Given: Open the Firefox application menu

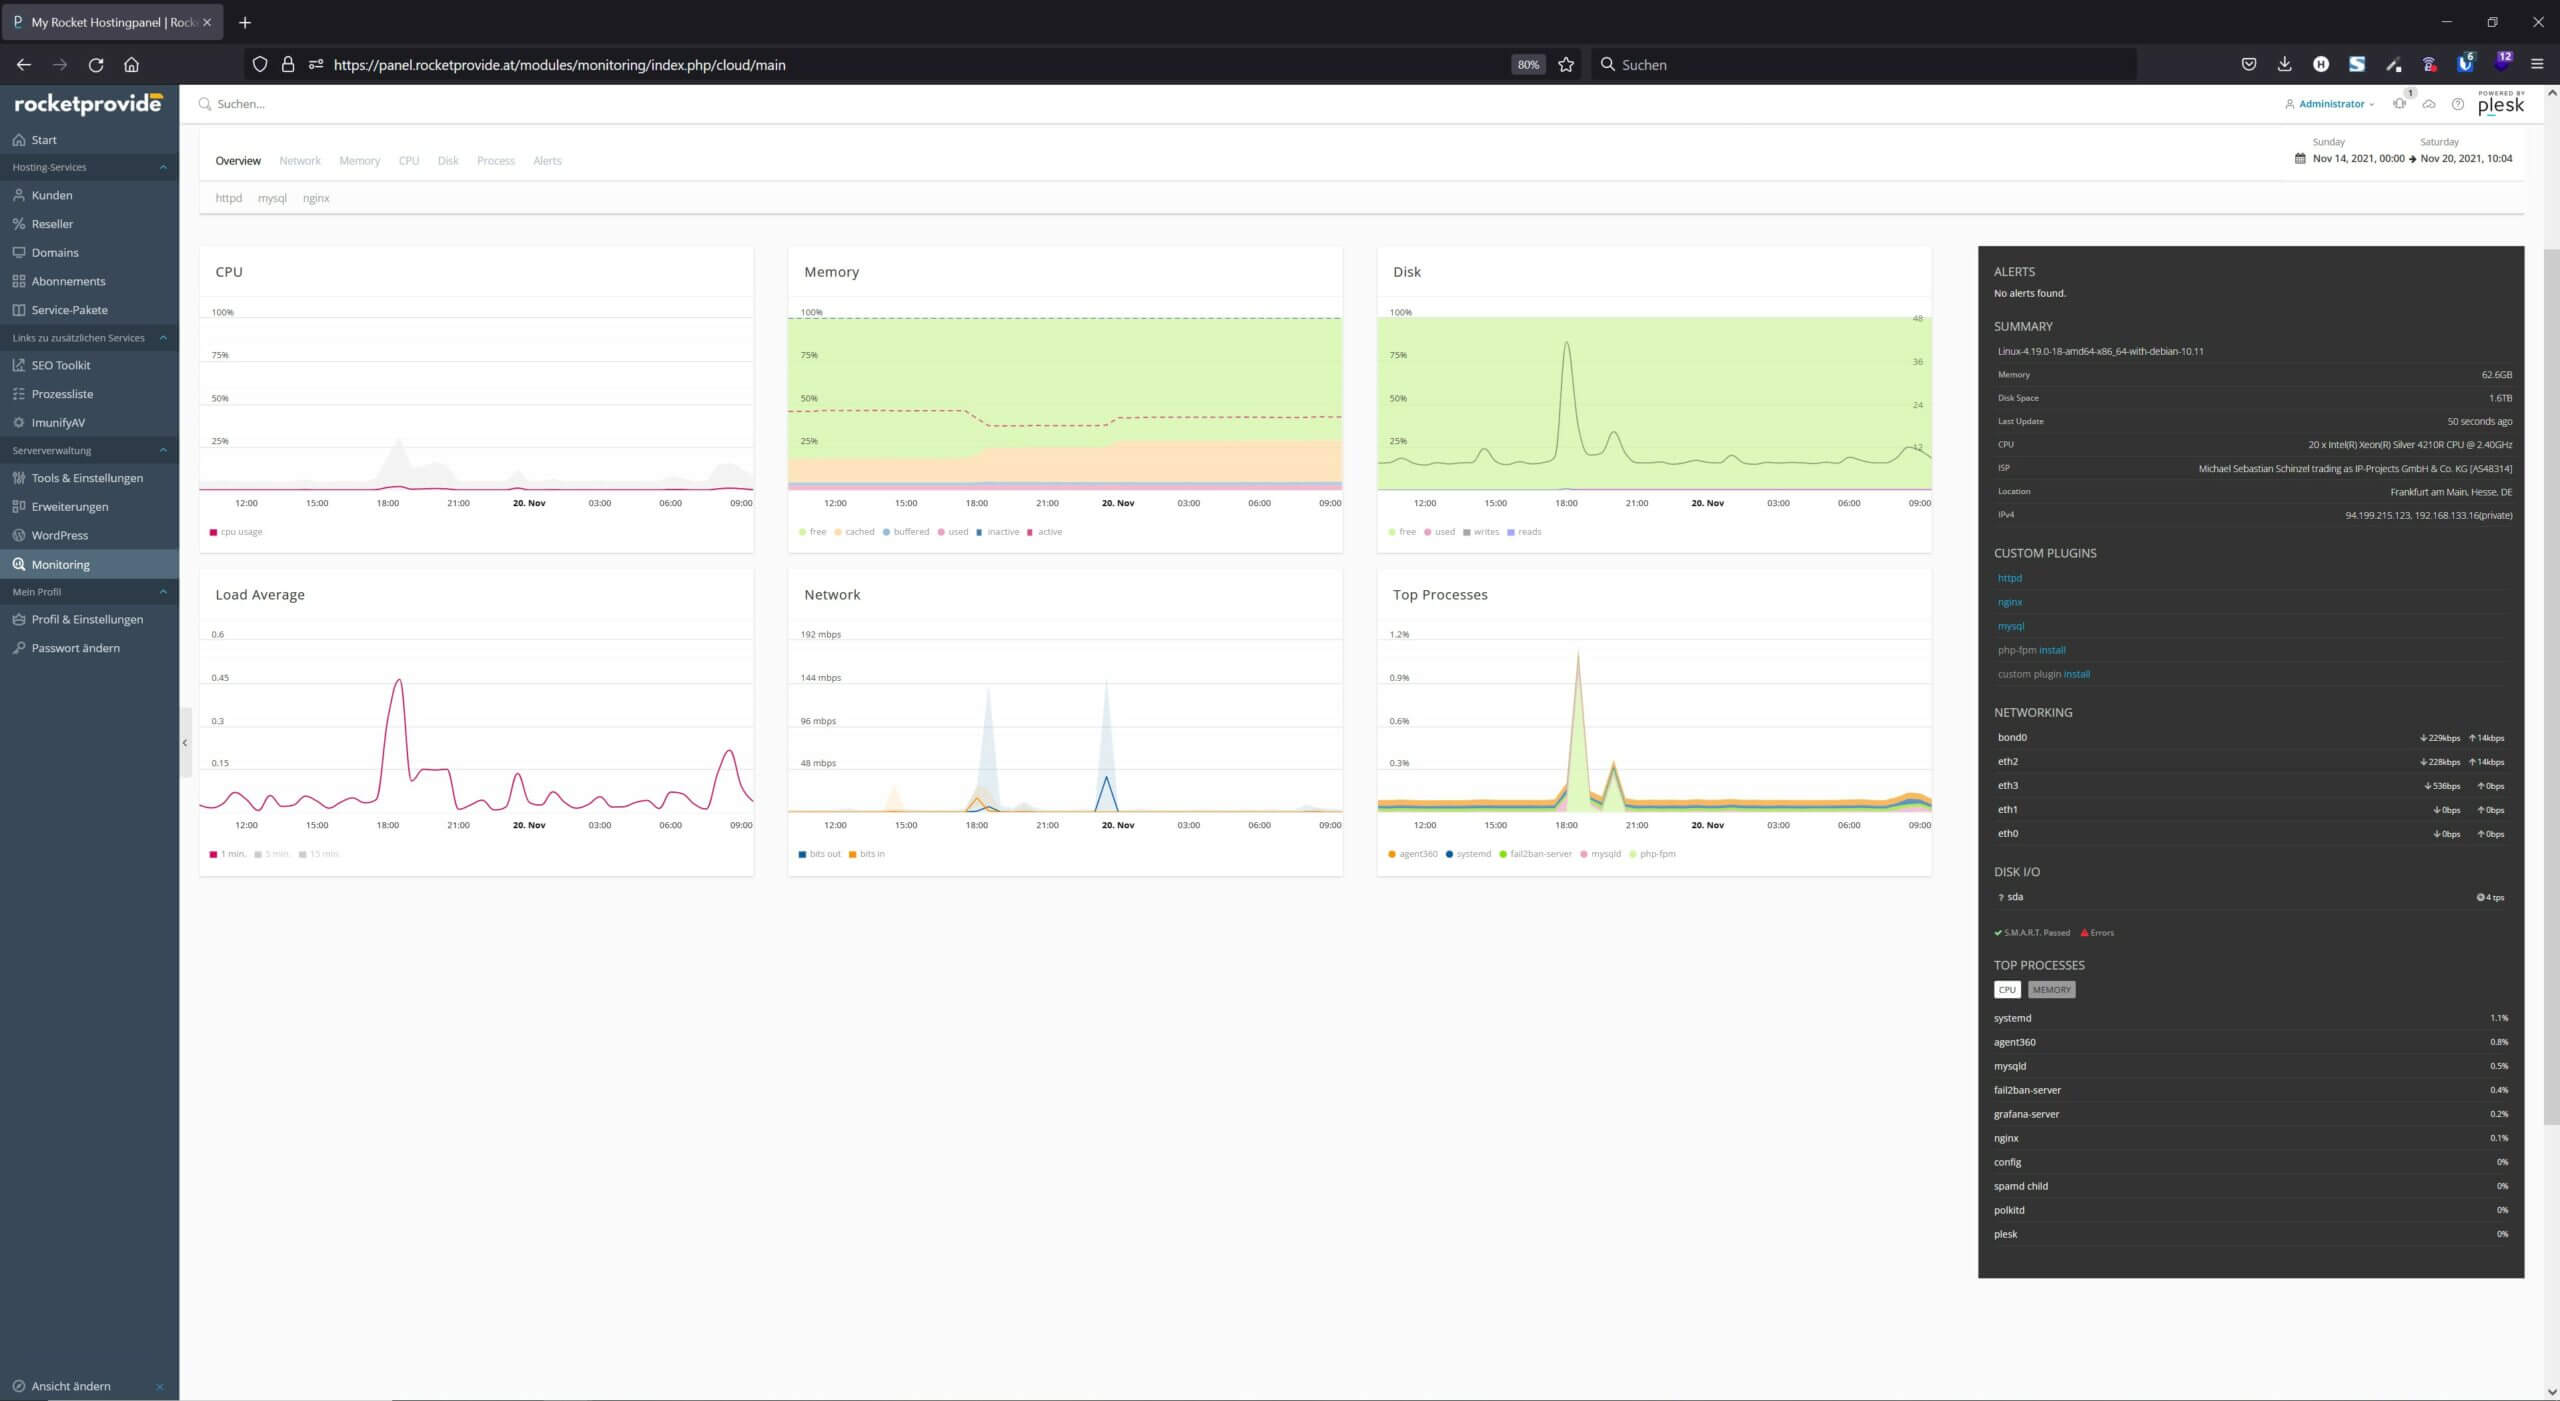Looking at the screenshot, I should pos(2537,65).
